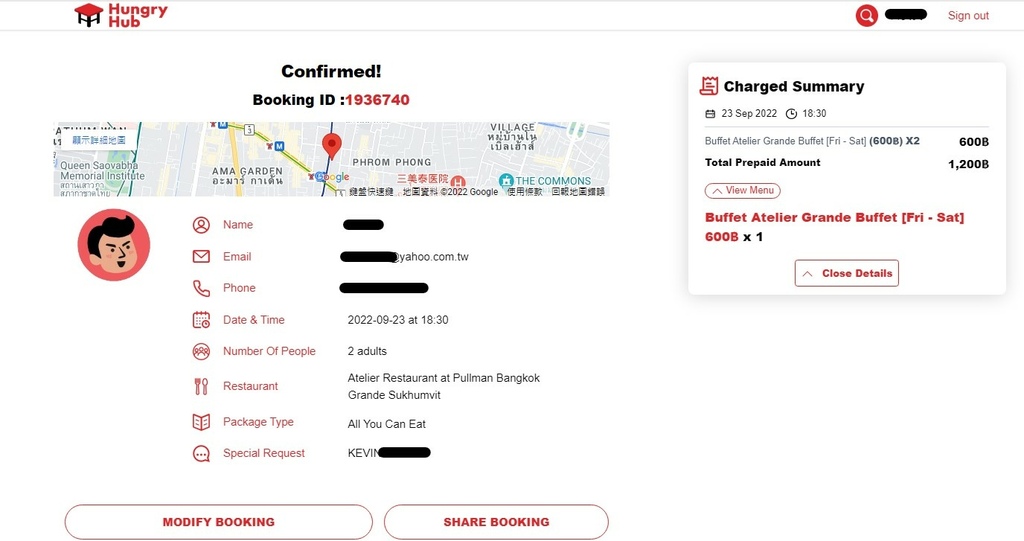This screenshot has height=541, width=1024.
Task: Click the Name person icon
Action: click(201, 225)
